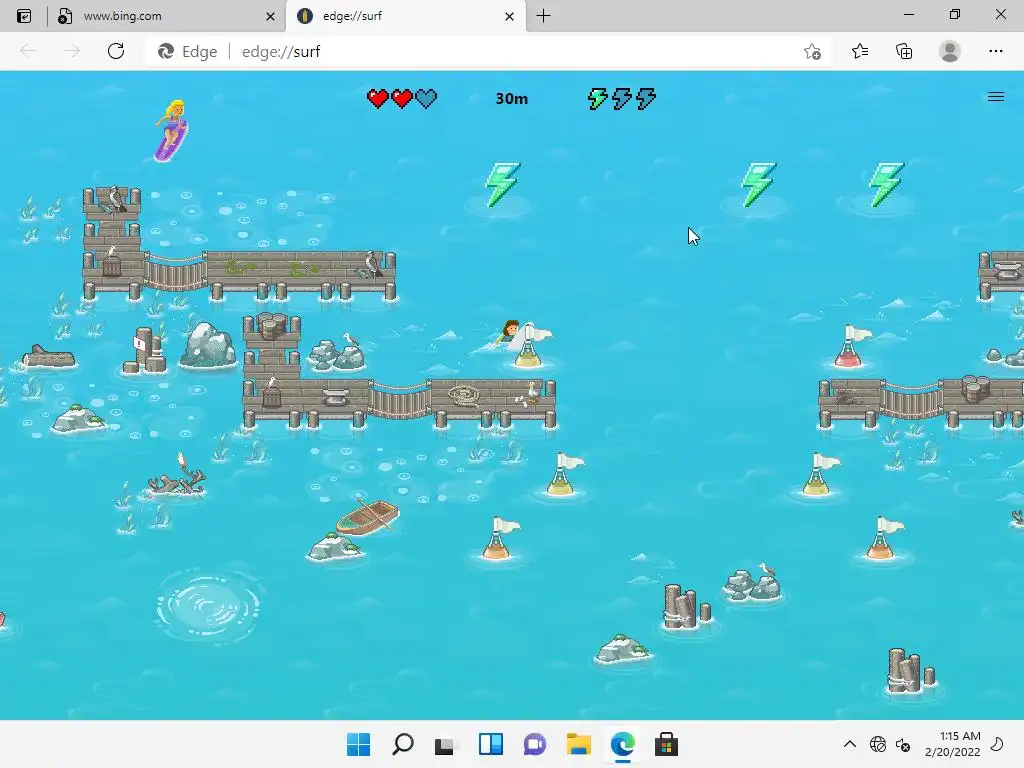The width and height of the screenshot is (1024, 768).
Task: Click the surfer character on purple board
Action: tap(172, 131)
